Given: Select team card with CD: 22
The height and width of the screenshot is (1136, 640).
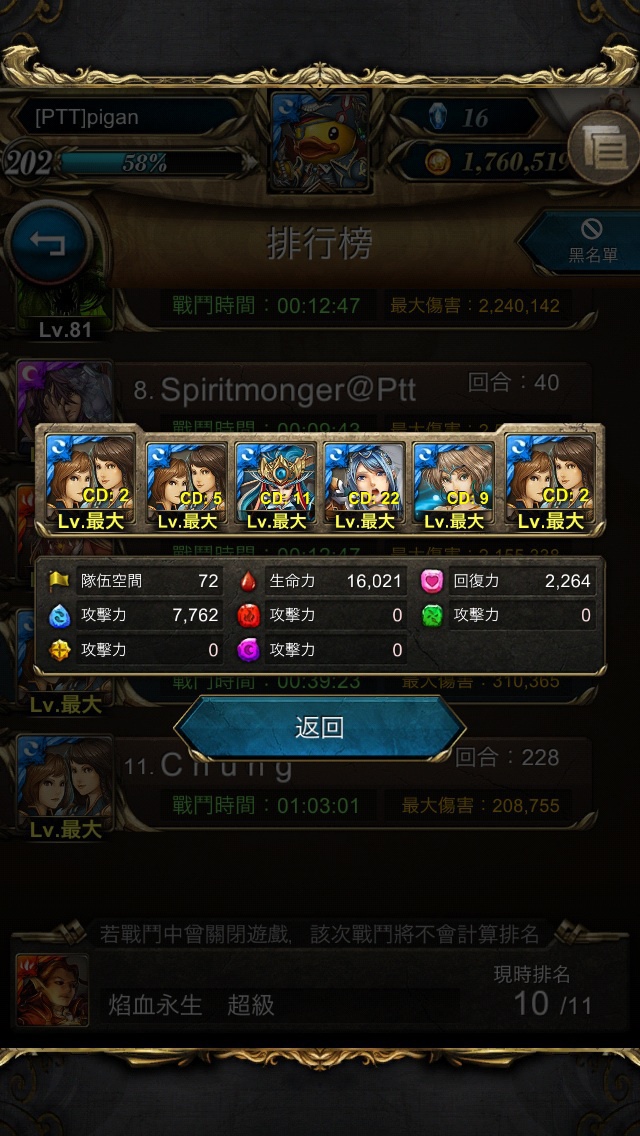Looking at the screenshot, I should coord(365,482).
